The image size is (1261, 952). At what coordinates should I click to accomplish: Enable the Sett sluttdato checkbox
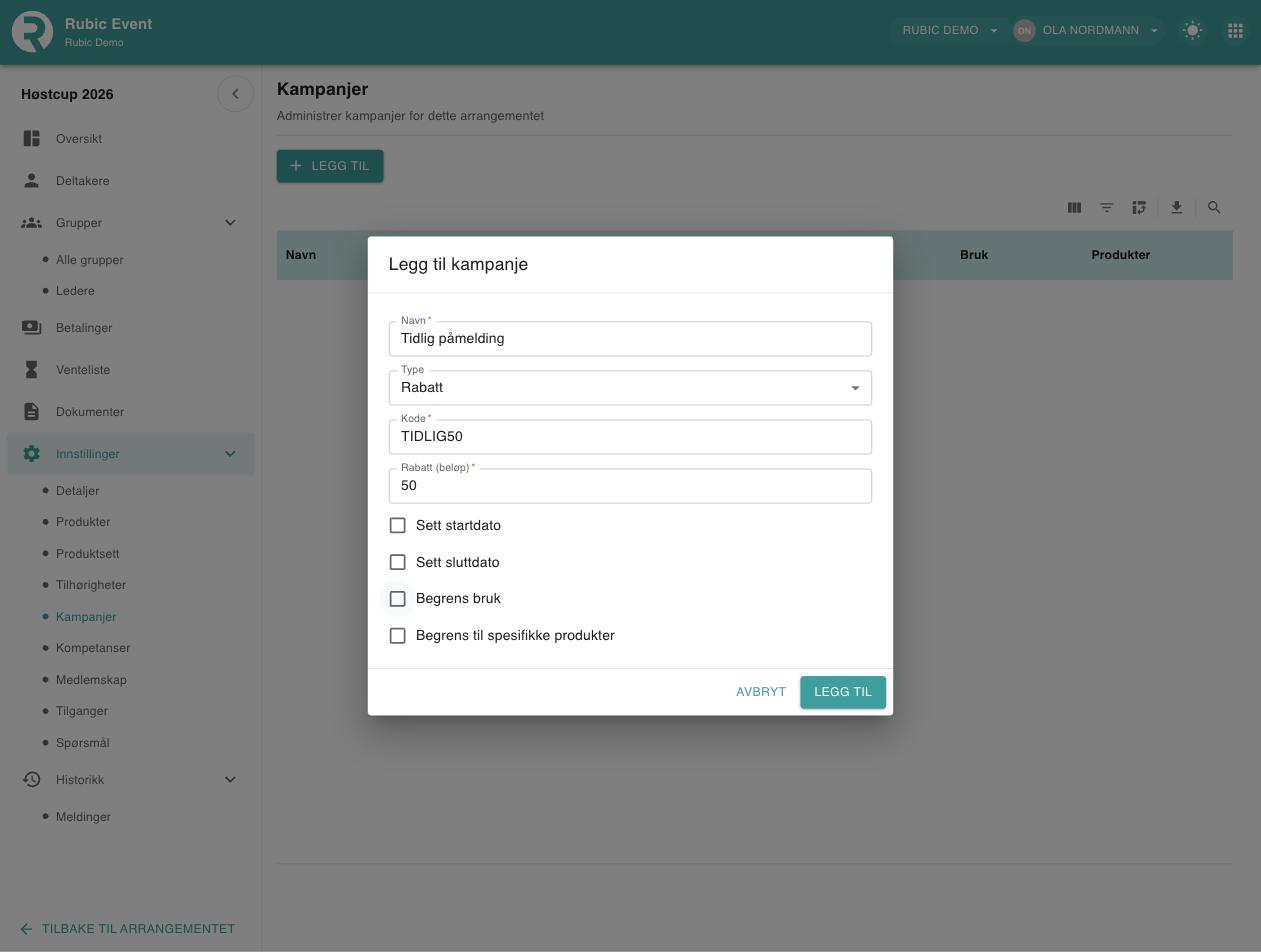pyautogui.click(x=398, y=563)
